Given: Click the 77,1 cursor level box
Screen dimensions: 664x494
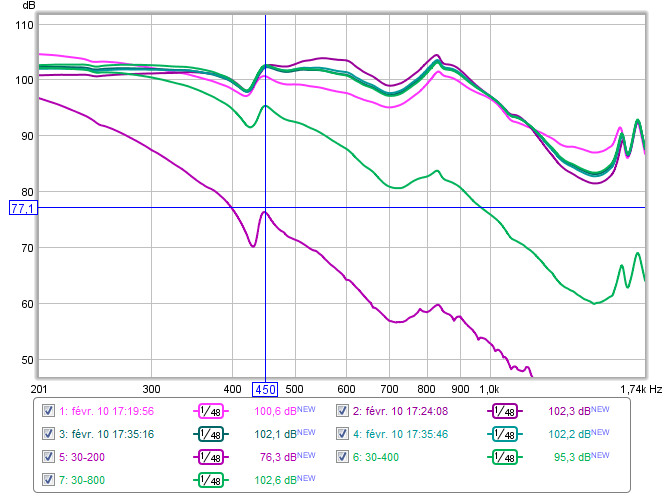Looking at the screenshot, I should [x=21, y=208].
